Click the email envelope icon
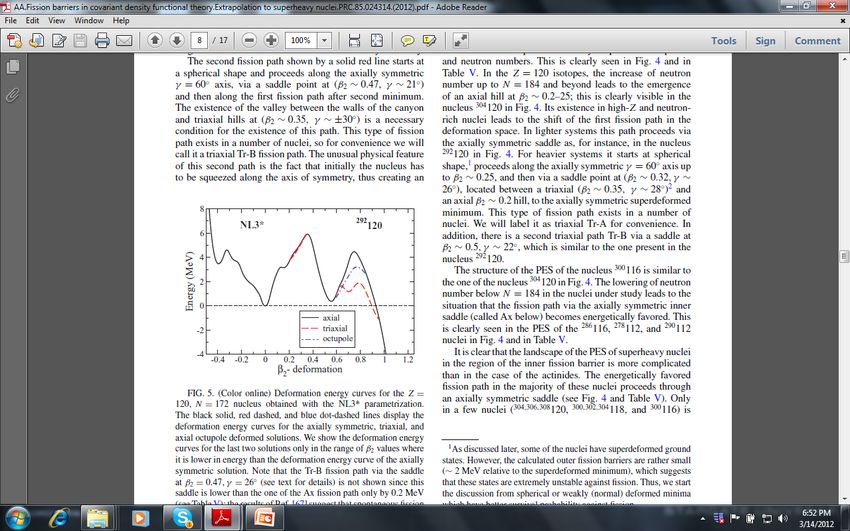 [124, 41]
